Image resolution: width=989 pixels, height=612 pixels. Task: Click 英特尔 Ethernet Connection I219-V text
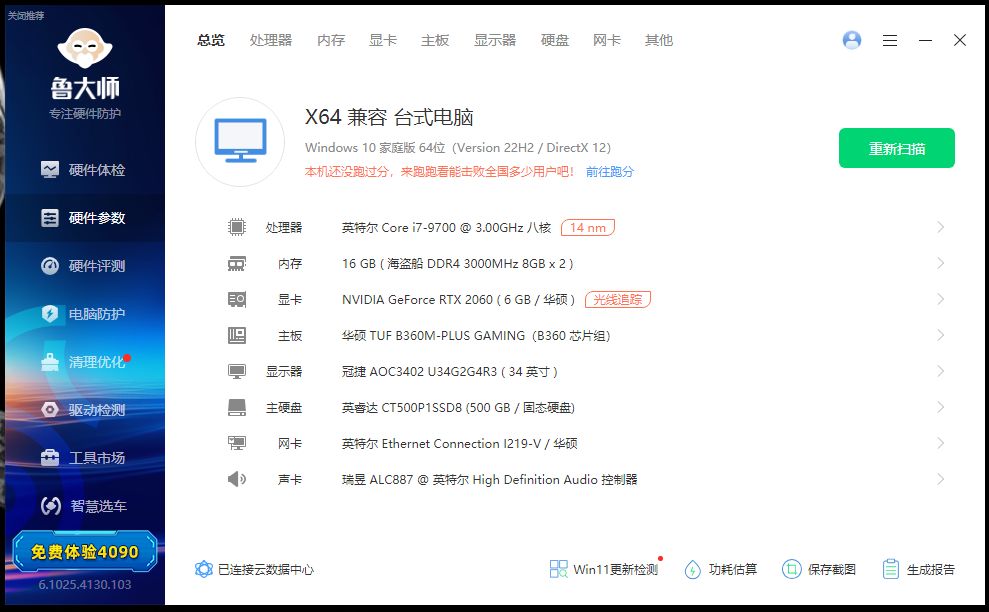tap(459, 444)
